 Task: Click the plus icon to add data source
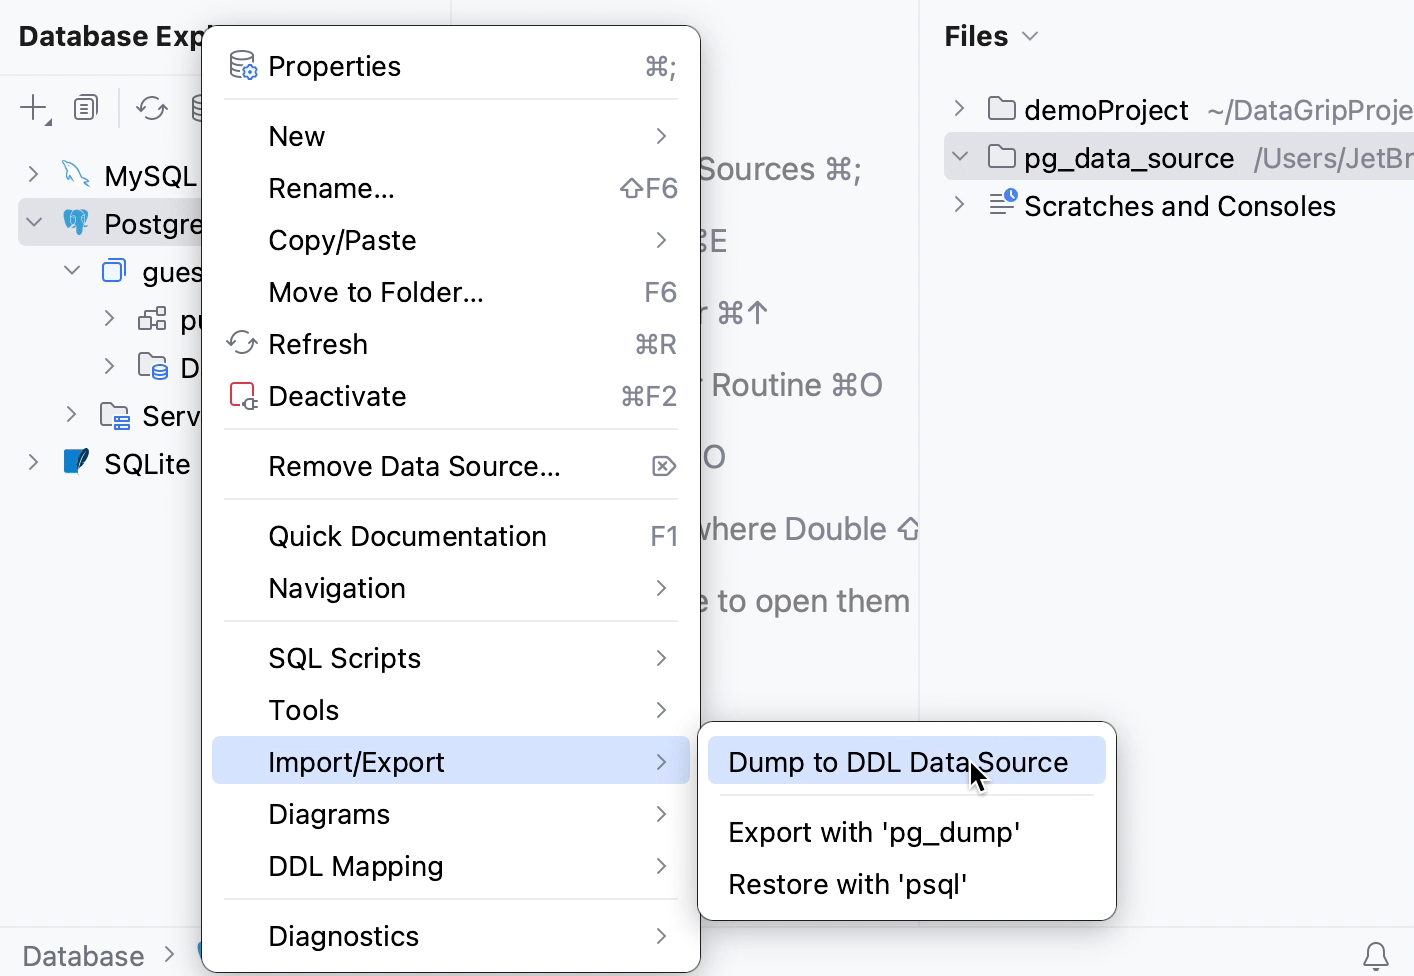point(35,108)
